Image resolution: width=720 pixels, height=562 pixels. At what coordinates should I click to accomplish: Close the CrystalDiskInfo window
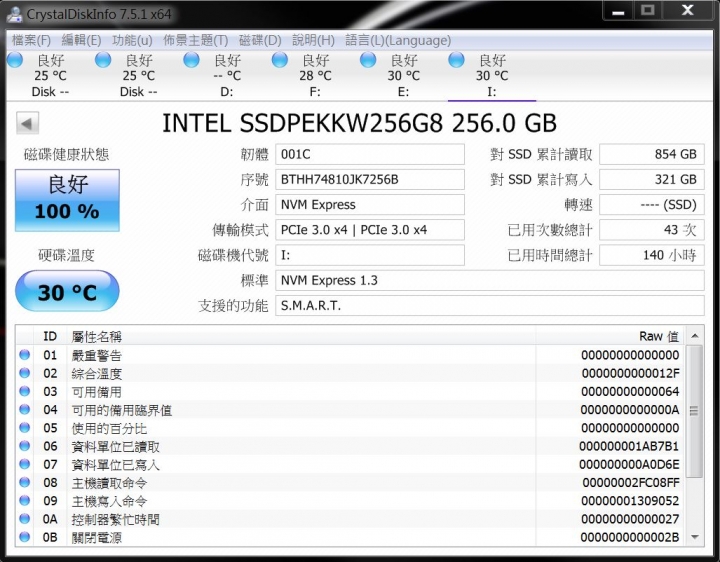(687, 11)
